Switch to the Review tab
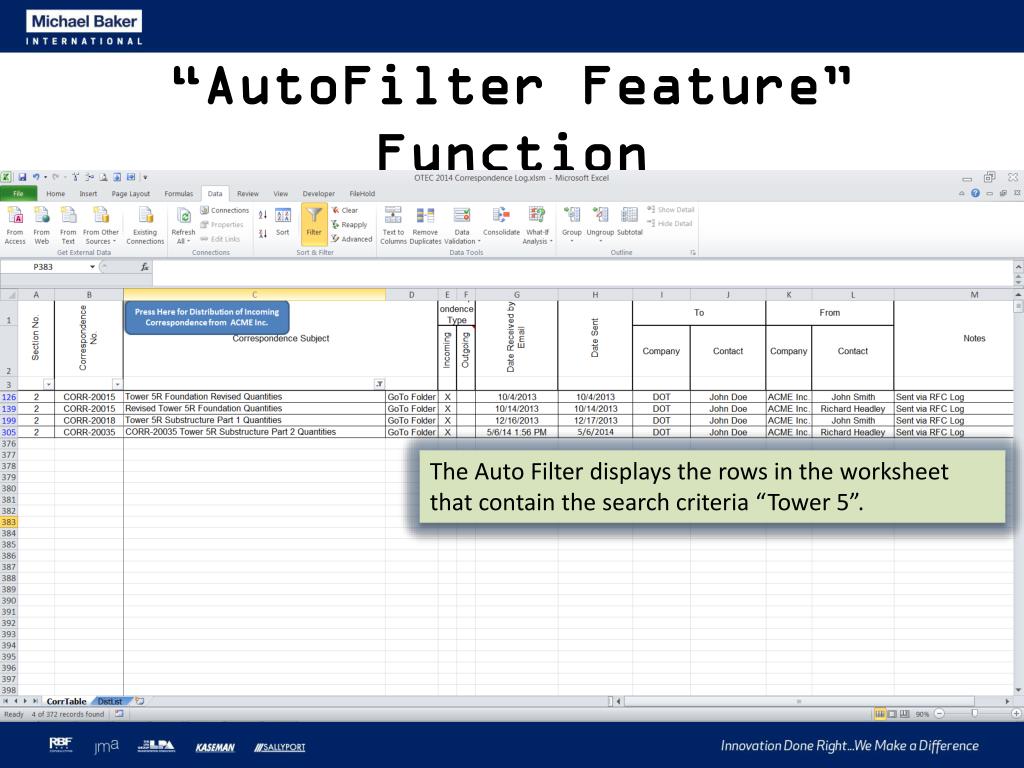 (248, 194)
